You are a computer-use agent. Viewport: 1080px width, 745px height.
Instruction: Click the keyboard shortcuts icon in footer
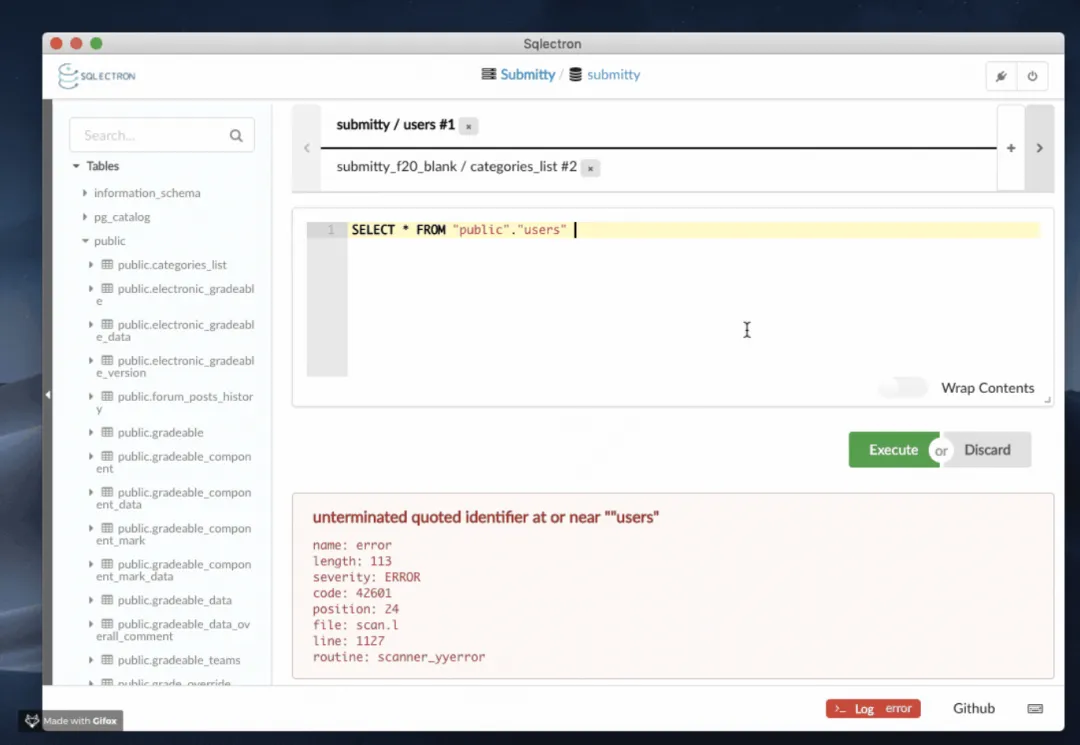coord(1035,709)
